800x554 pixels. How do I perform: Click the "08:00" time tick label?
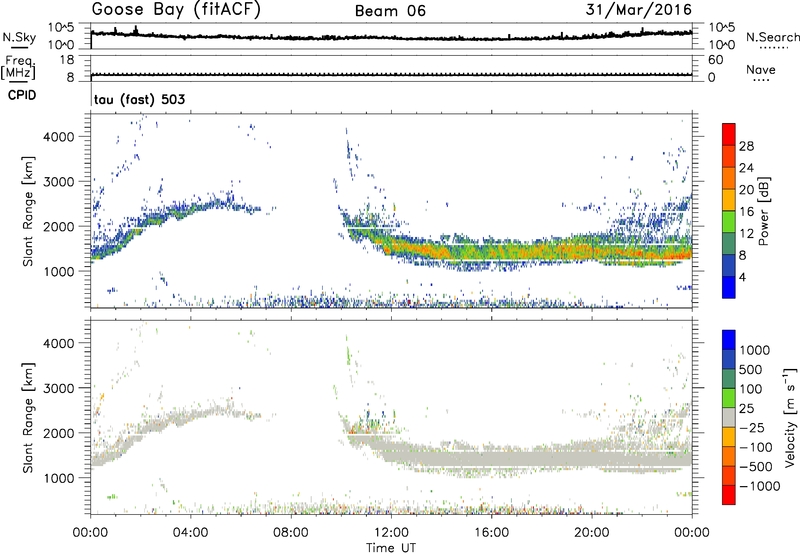(x=291, y=533)
